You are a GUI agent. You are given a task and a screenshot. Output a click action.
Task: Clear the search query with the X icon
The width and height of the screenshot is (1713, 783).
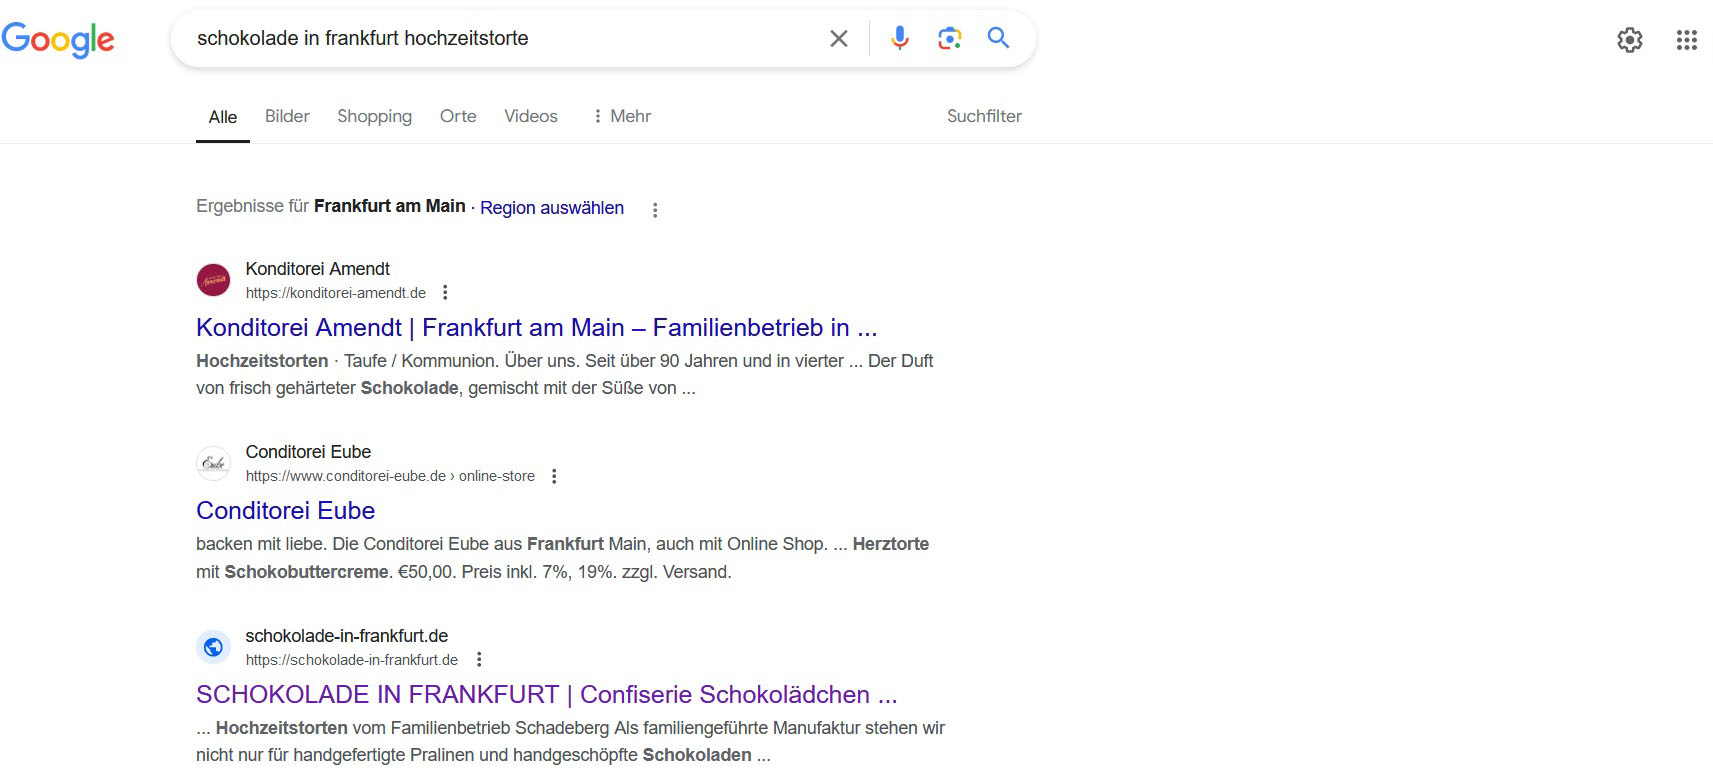(x=839, y=39)
